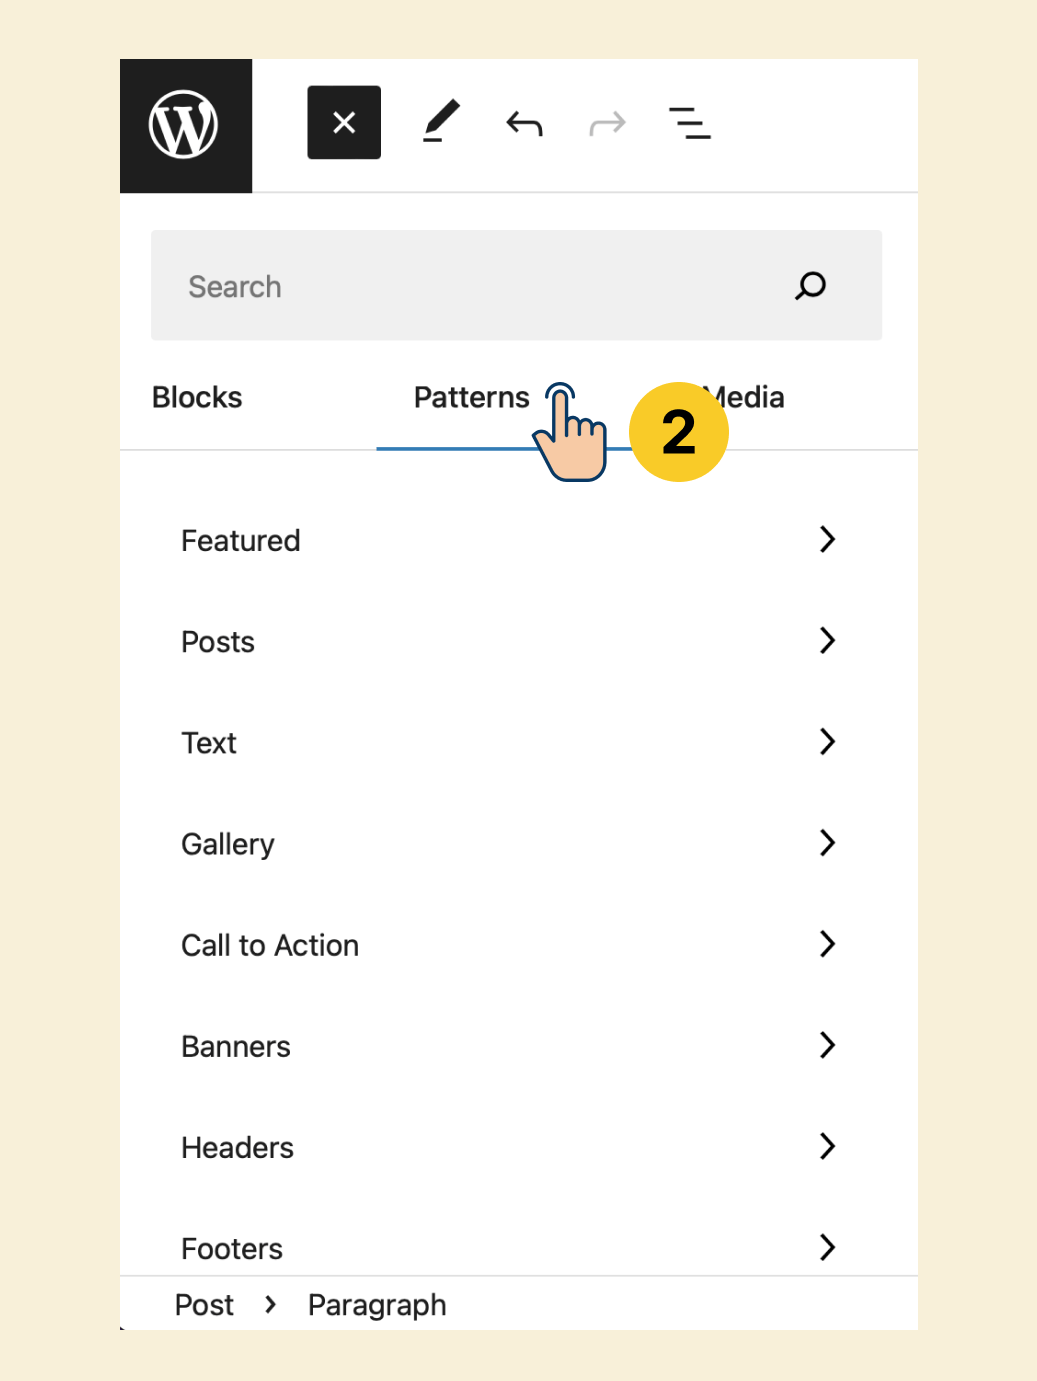Switch to the Blocks tab
This screenshot has width=1037, height=1381.
coord(197,398)
